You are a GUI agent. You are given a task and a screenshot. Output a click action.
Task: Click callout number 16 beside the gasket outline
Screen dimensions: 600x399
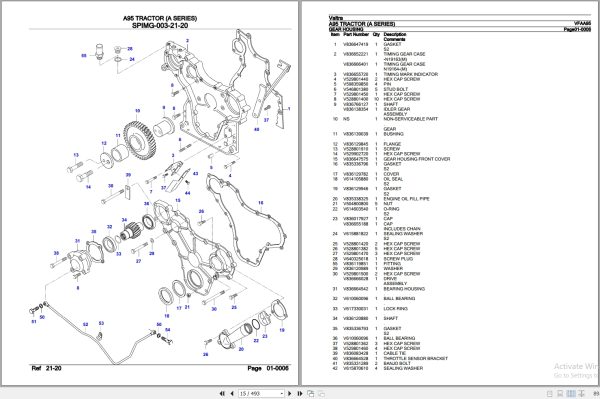(x=261, y=203)
